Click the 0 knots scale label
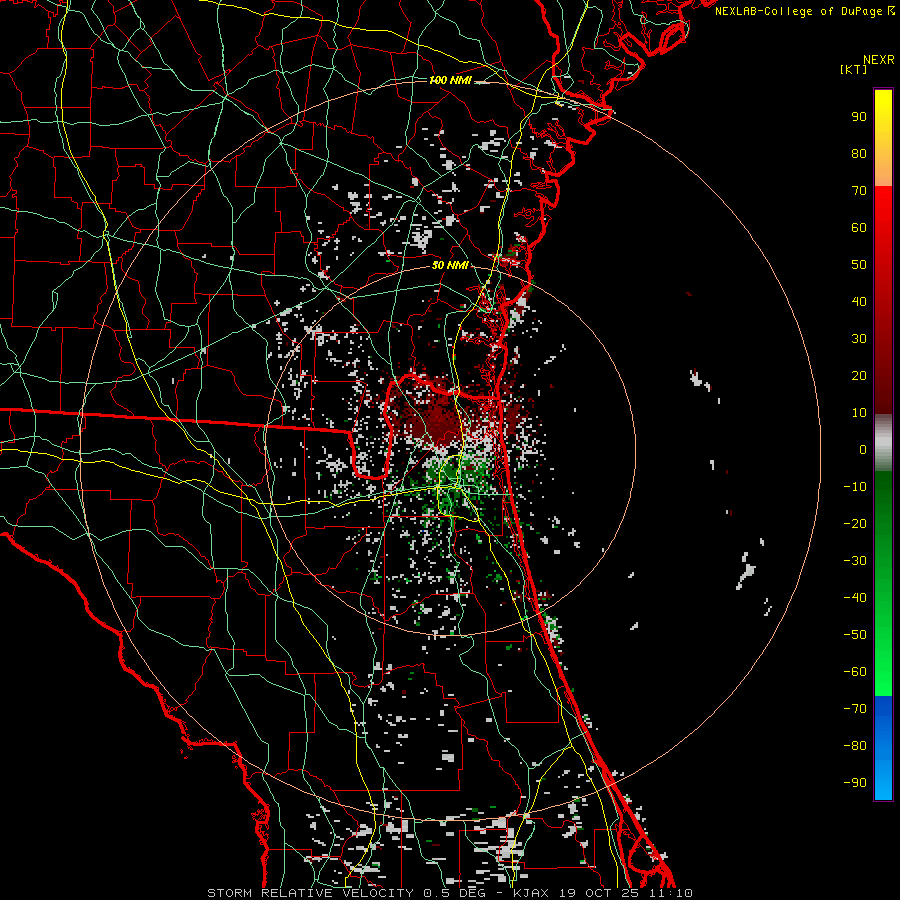This screenshot has width=900, height=900. point(863,449)
